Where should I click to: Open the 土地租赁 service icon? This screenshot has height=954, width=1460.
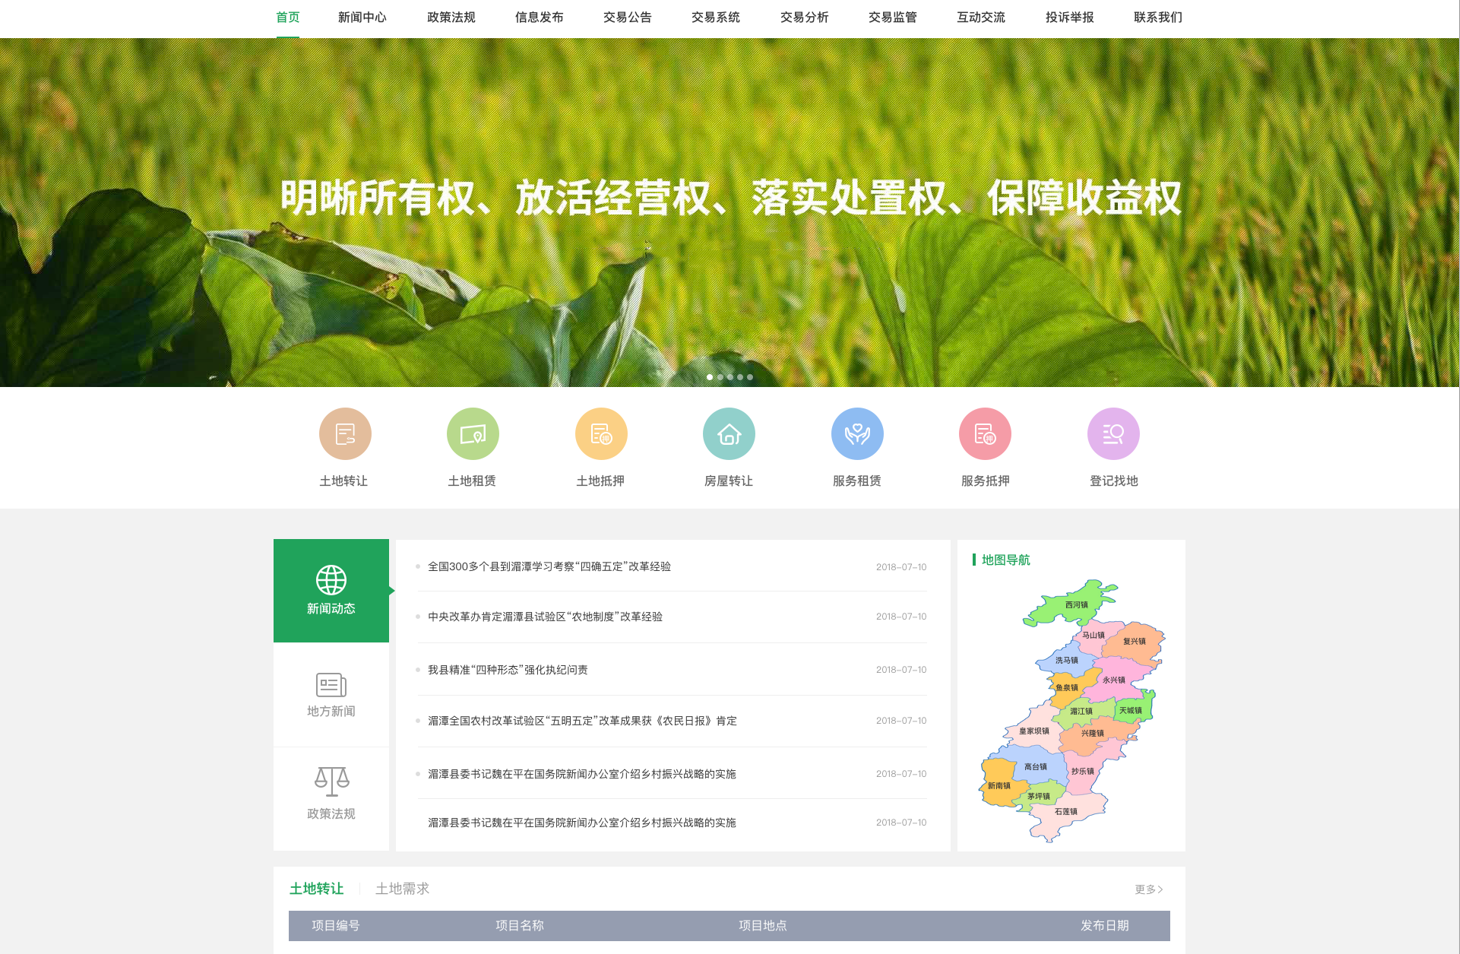pos(473,434)
